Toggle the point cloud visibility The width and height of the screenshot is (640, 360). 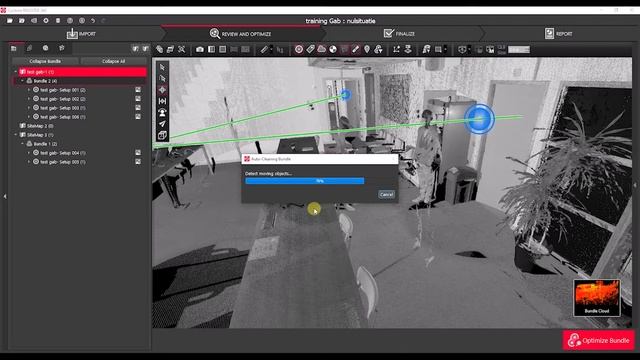click(x=322, y=49)
